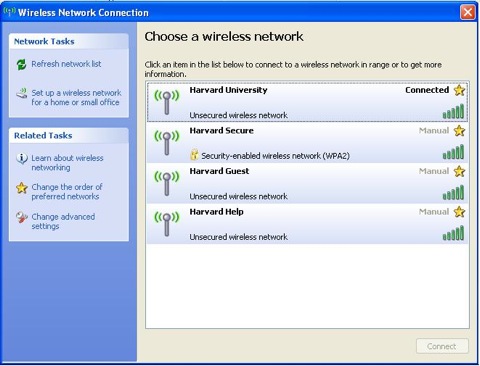Viewport: 480px width, 366px height.
Task: Click the antenna icon for Harvard Guest
Action: coord(167,184)
